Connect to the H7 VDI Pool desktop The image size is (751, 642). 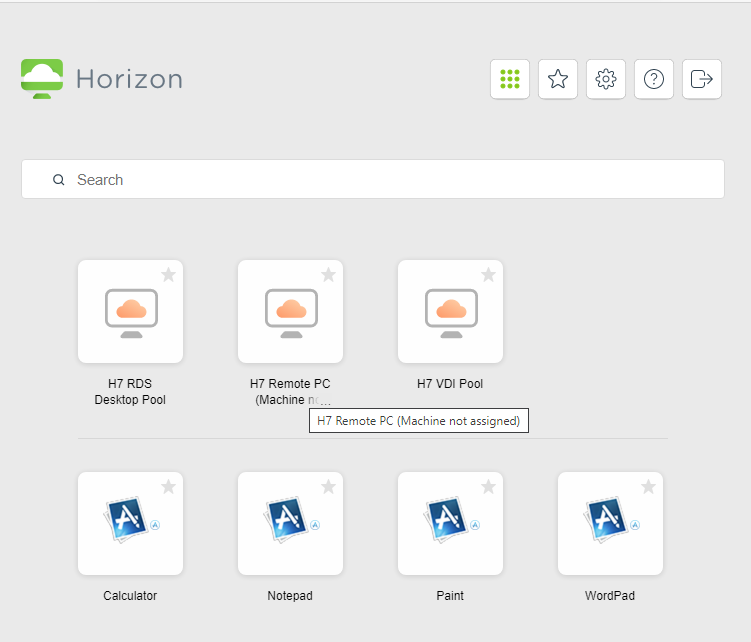450,312
